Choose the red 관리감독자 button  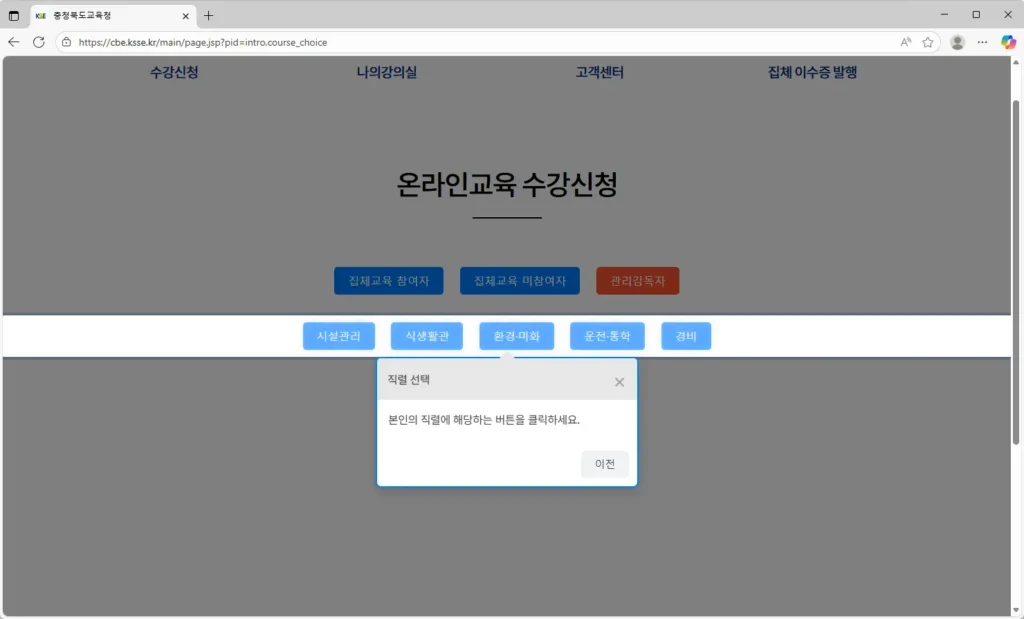point(637,281)
